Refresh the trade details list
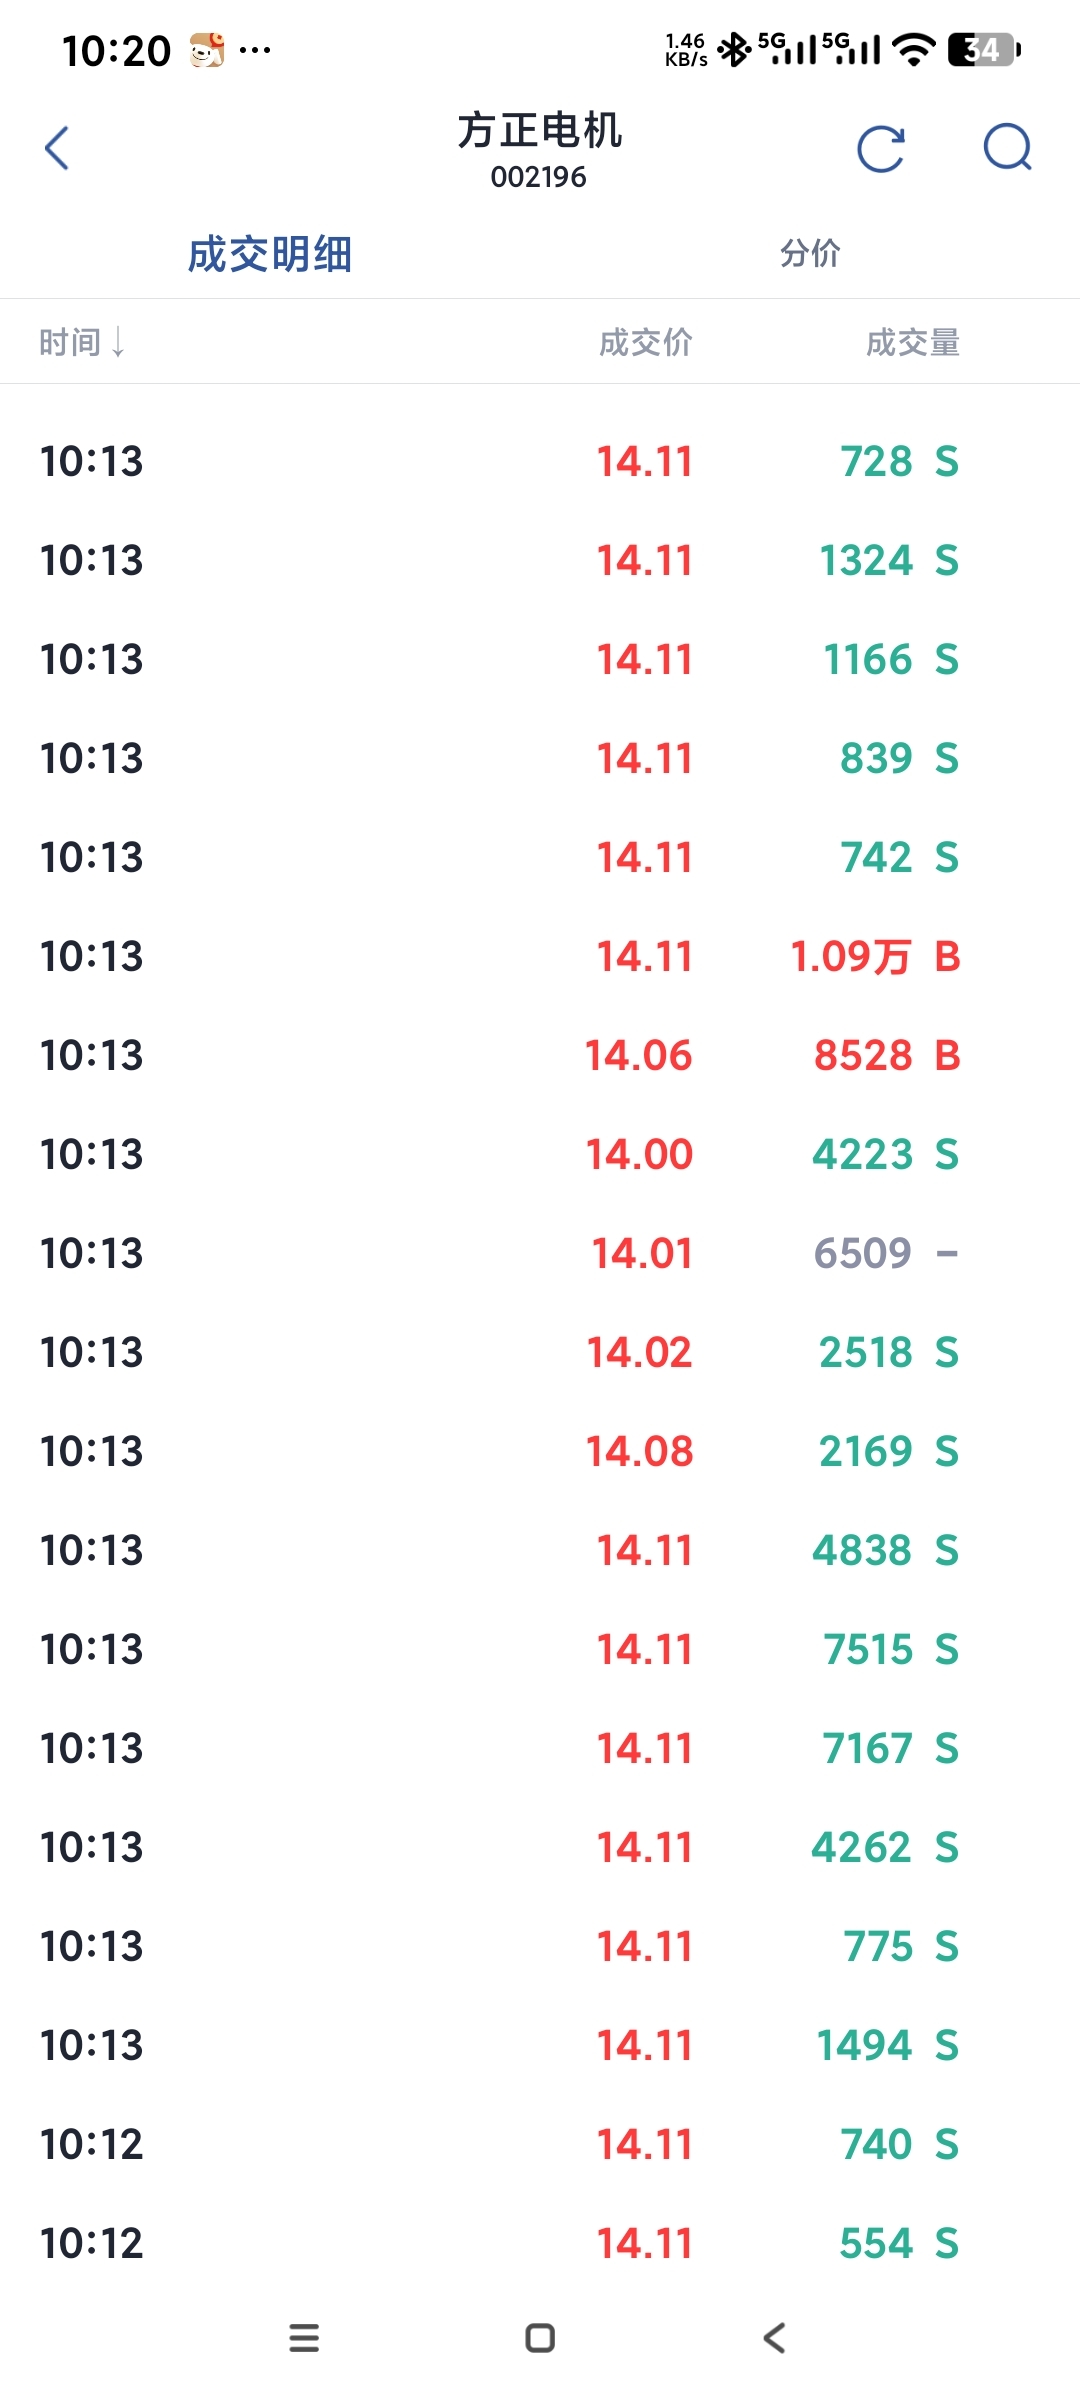The height and width of the screenshot is (2400, 1080). point(881,149)
